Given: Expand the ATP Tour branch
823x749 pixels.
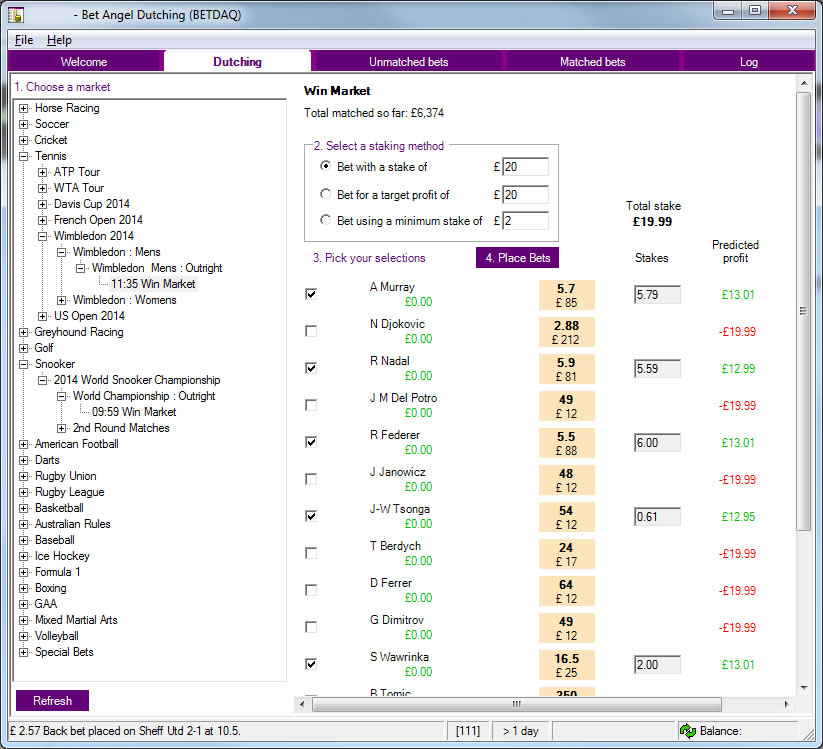Looking at the screenshot, I should pyautogui.click(x=43, y=172).
